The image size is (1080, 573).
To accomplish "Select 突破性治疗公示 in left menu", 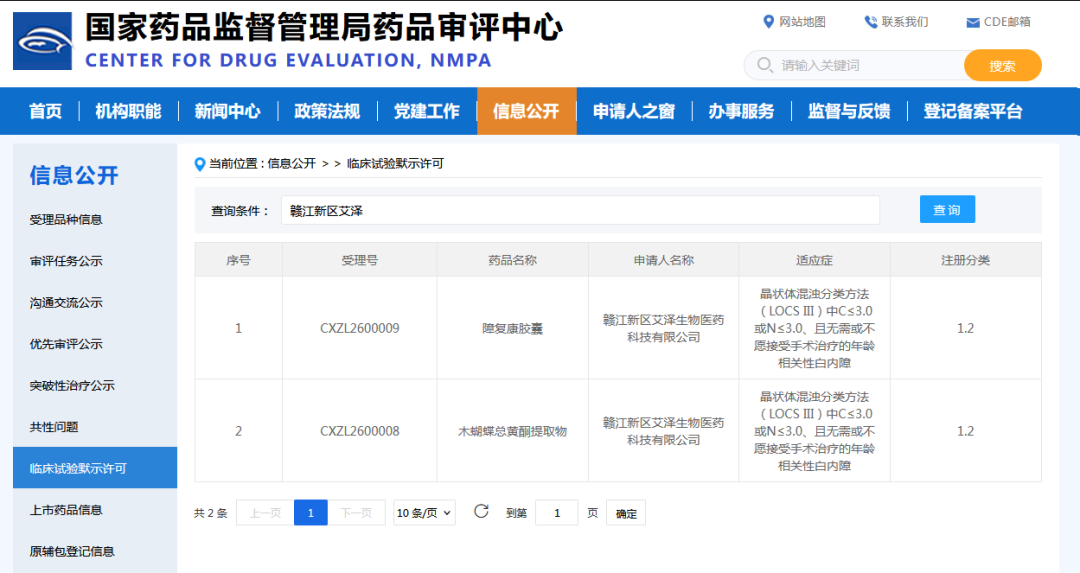I will (72, 385).
